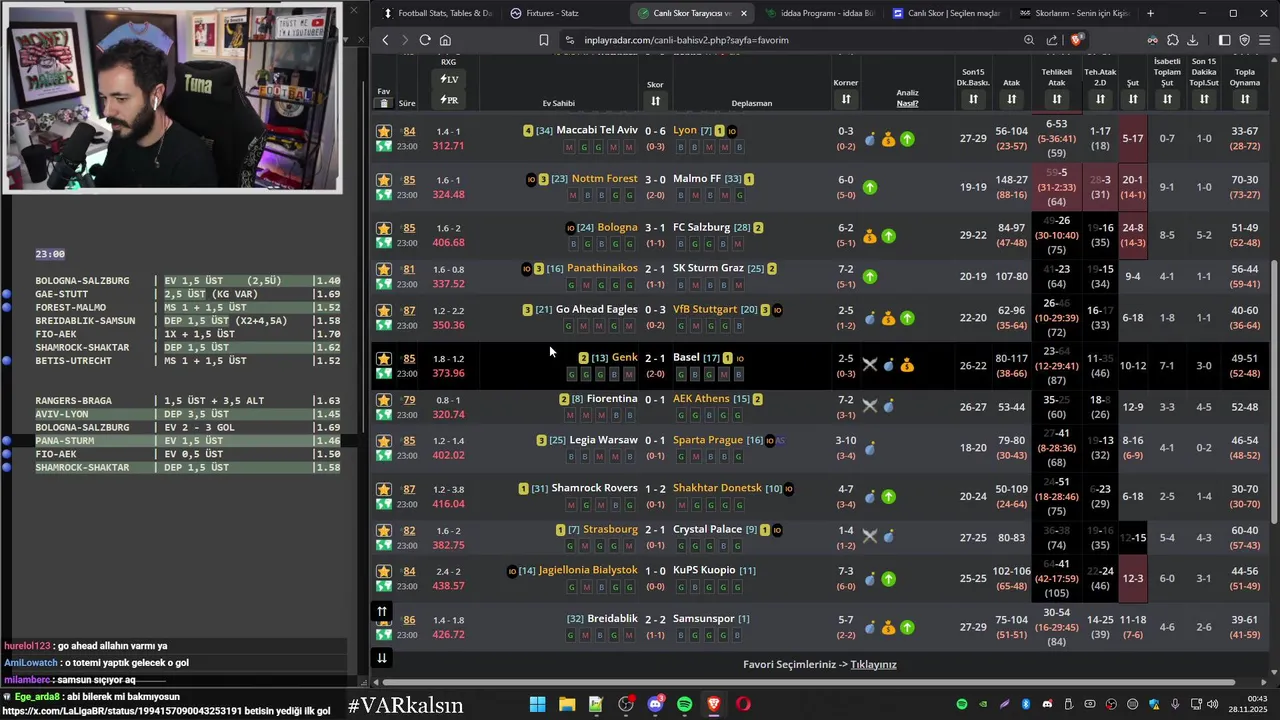Open the Windows Start menu
The height and width of the screenshot is (720, 1280).
point(537,704)
